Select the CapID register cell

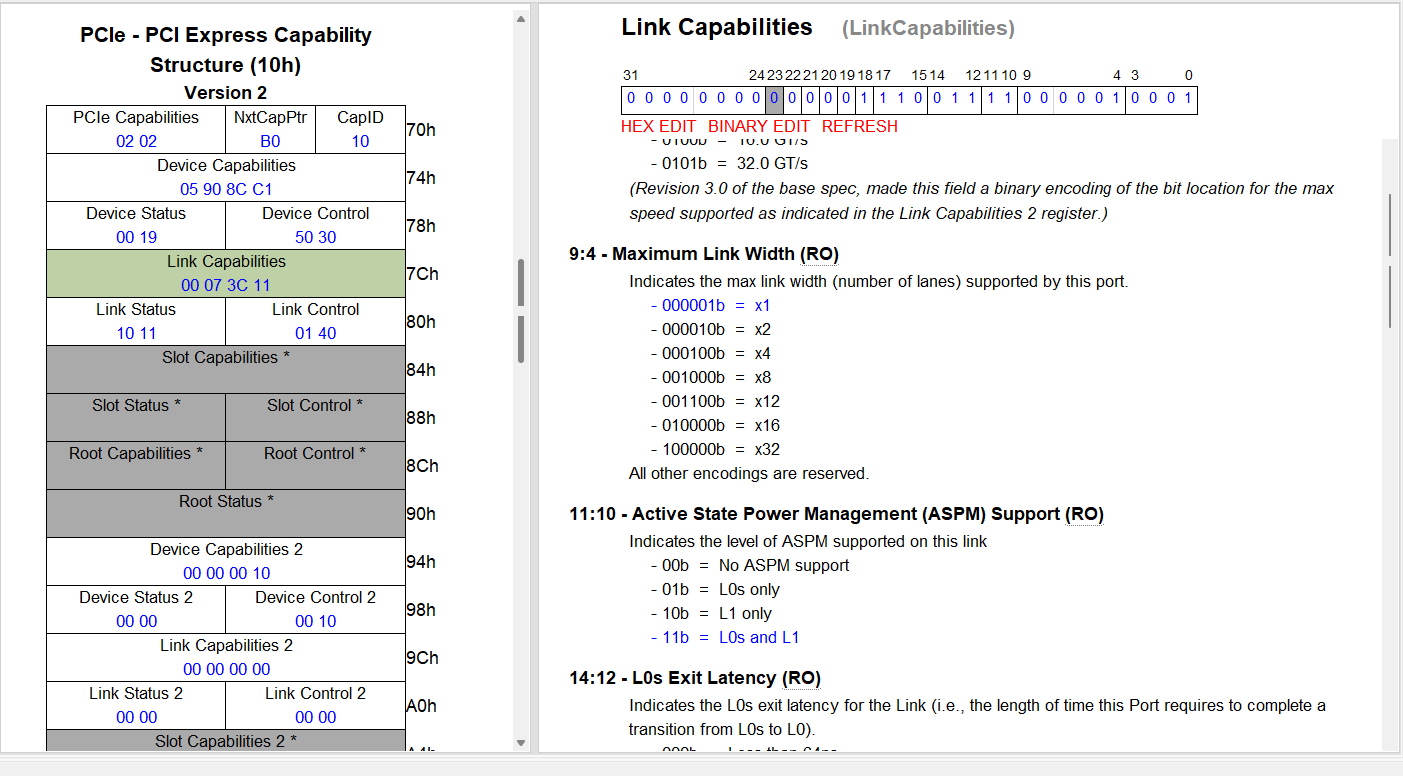[x=360, y=130]
